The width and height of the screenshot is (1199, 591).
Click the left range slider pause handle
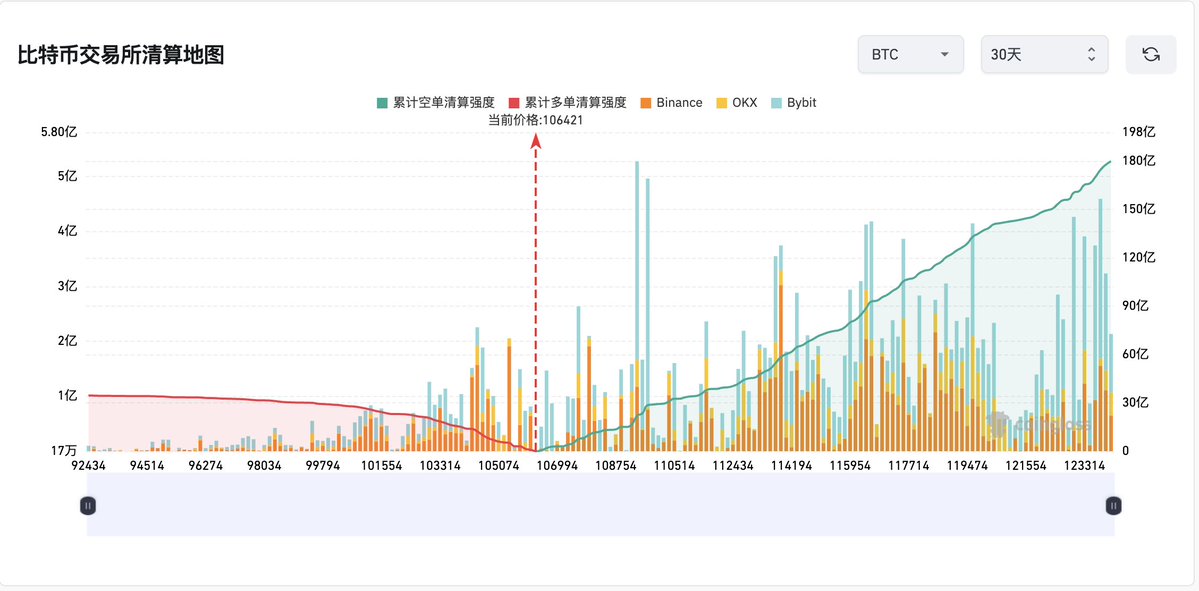[x=88, y=506]
